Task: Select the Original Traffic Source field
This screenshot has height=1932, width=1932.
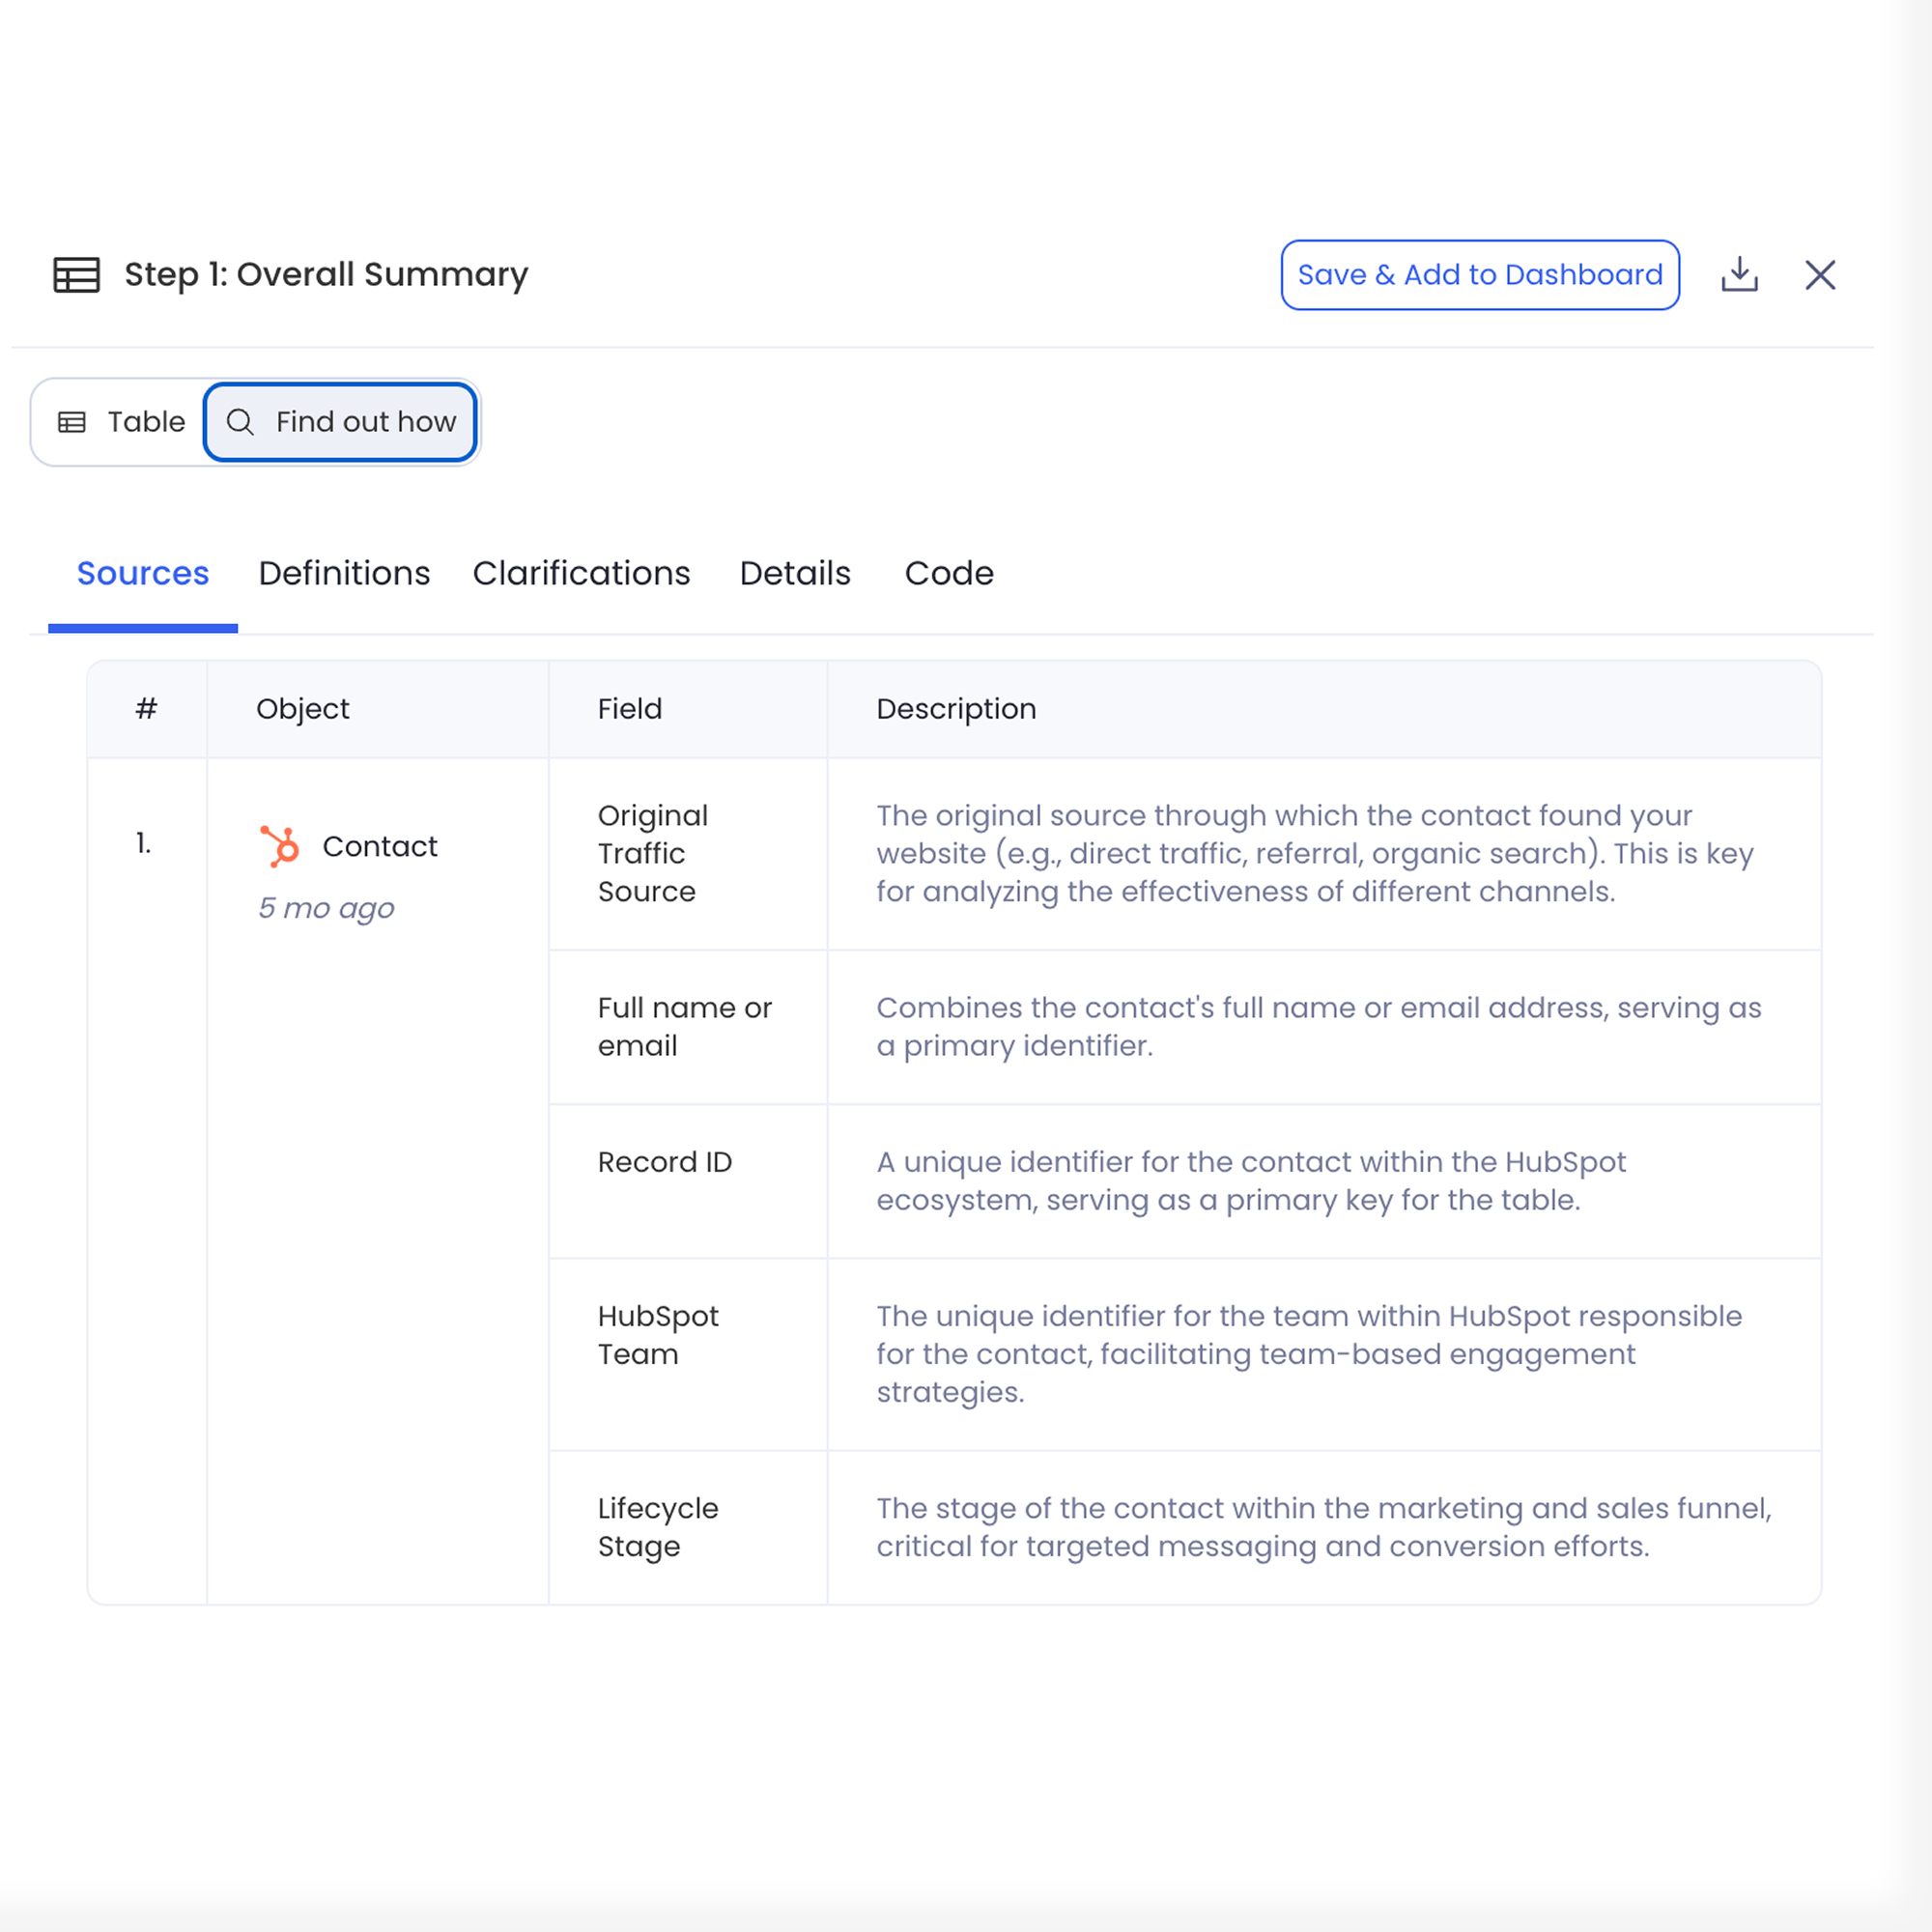Action: [652, 853]
